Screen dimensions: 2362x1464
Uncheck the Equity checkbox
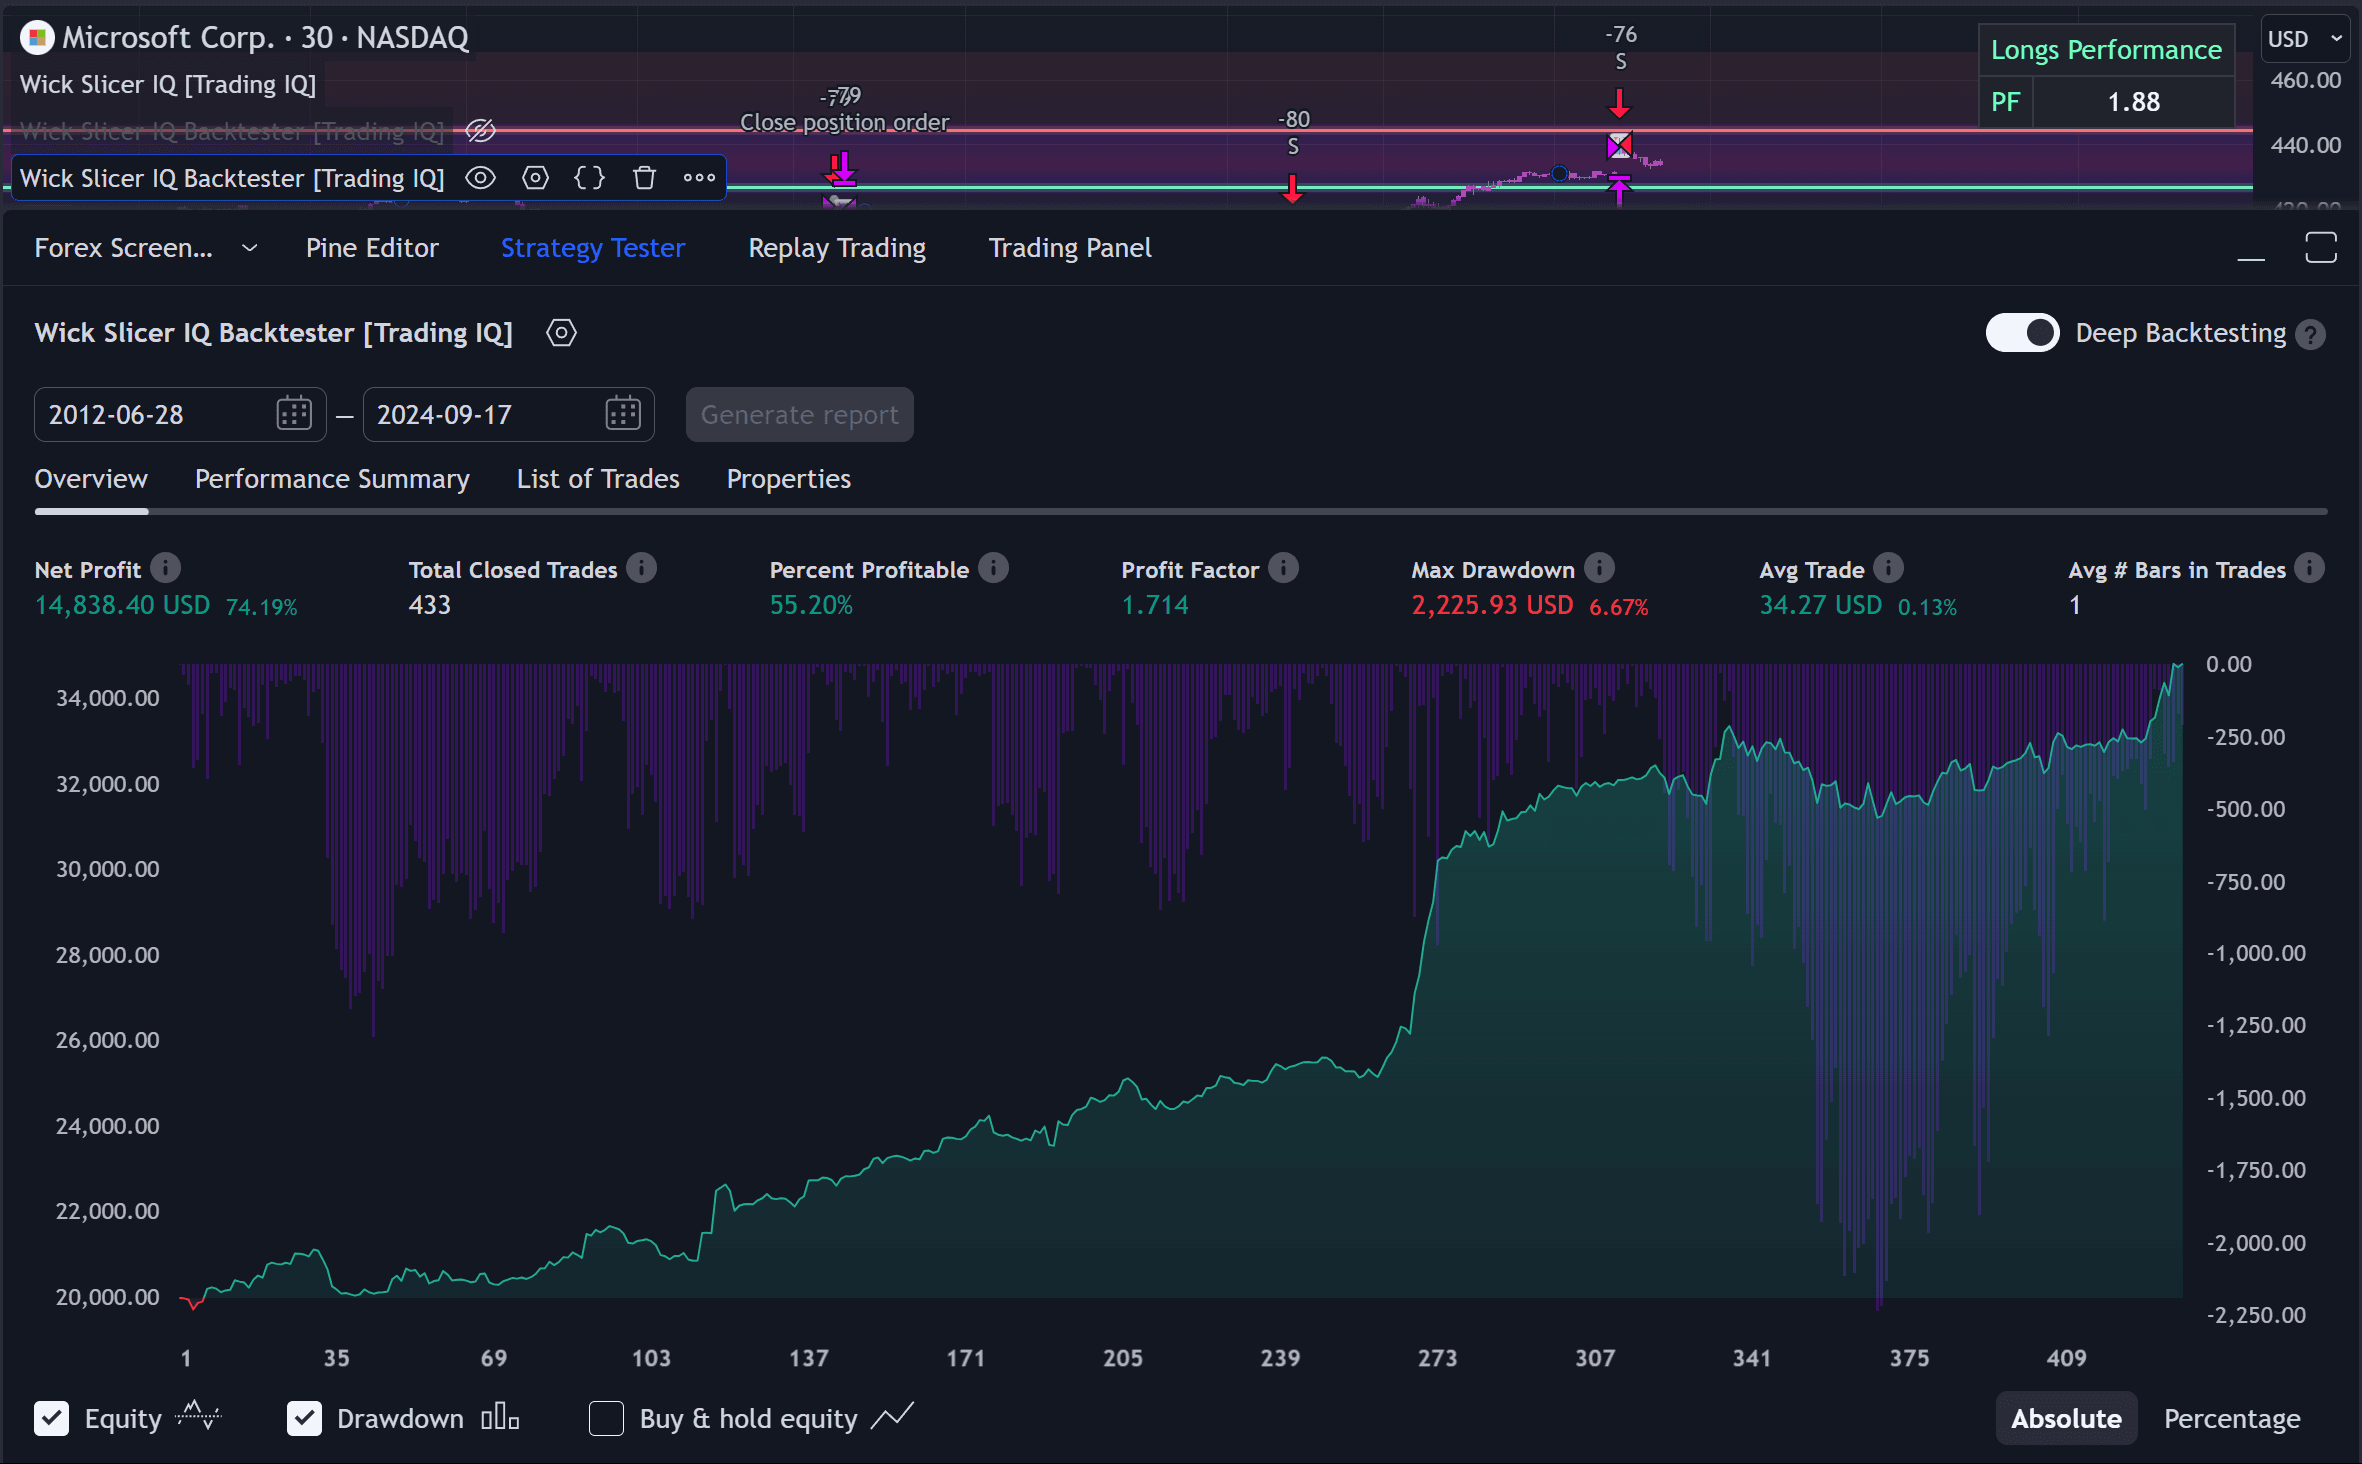pos(51,1418)
